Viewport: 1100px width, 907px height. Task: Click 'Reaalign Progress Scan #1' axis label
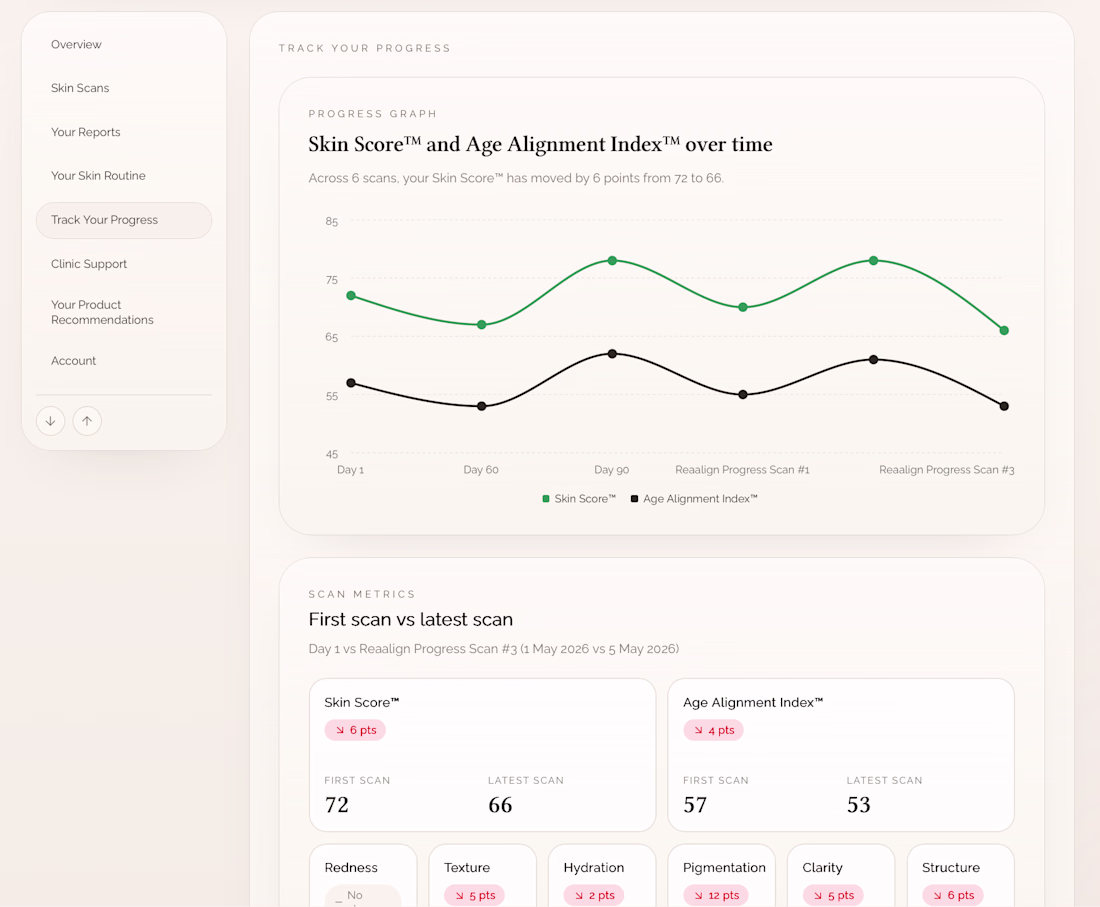coord(742,470)
